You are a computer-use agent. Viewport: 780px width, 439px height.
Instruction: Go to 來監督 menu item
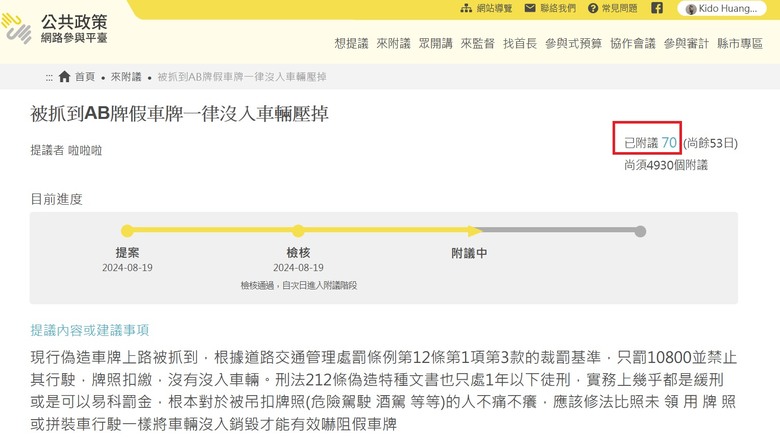pos(478,44)
